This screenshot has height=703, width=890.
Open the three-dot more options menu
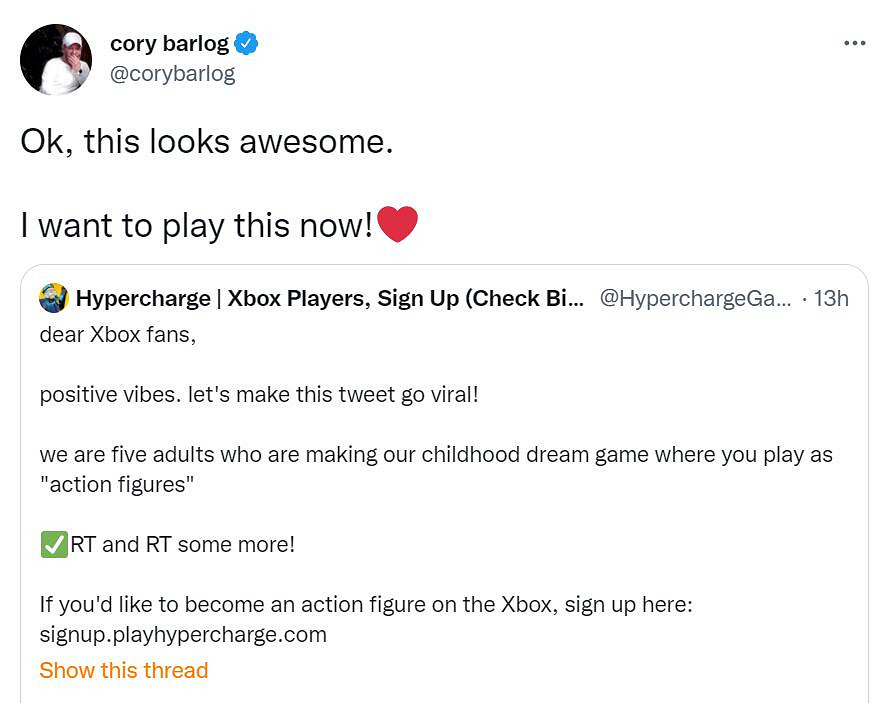pos(854,43)
